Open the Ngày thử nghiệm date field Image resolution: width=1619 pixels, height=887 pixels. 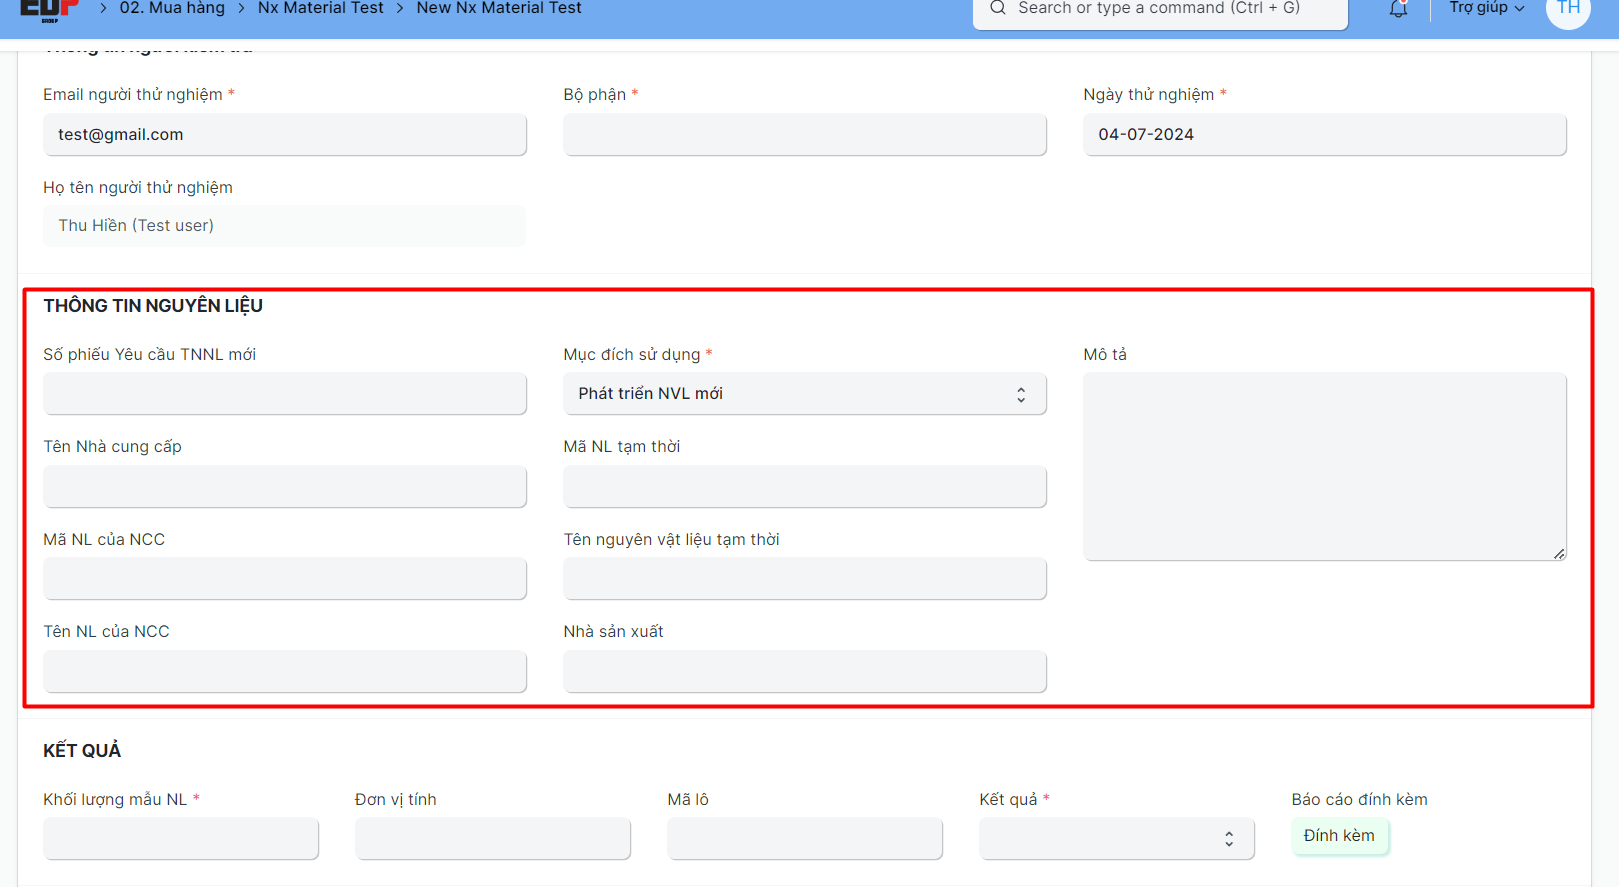tap(1324, 135)
